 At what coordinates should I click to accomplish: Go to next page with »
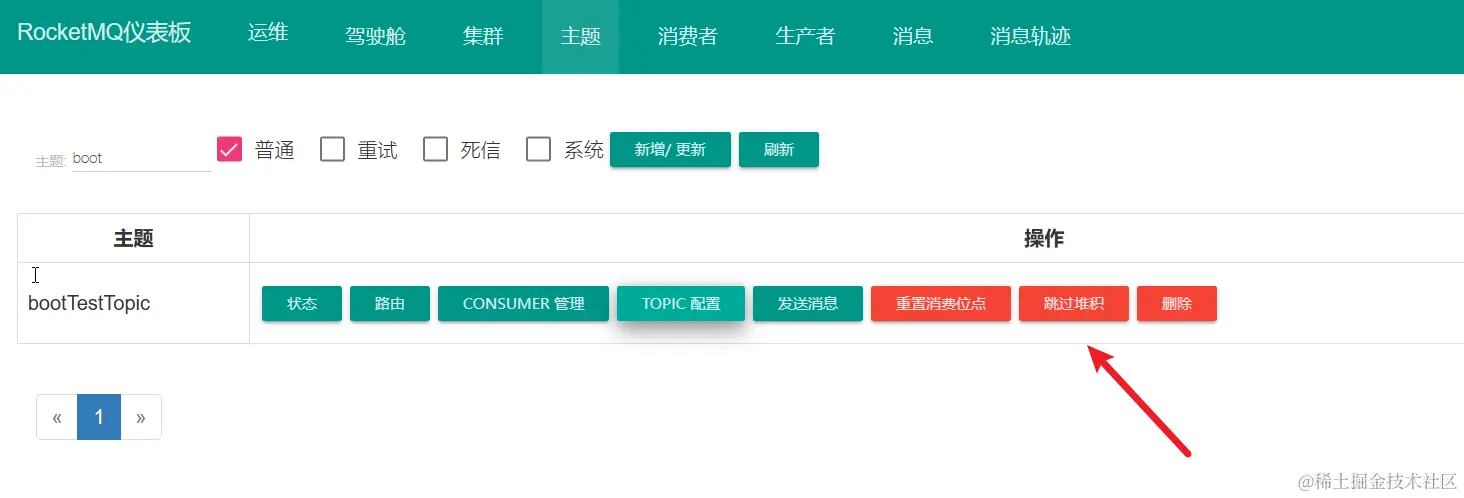click(141, 417)
